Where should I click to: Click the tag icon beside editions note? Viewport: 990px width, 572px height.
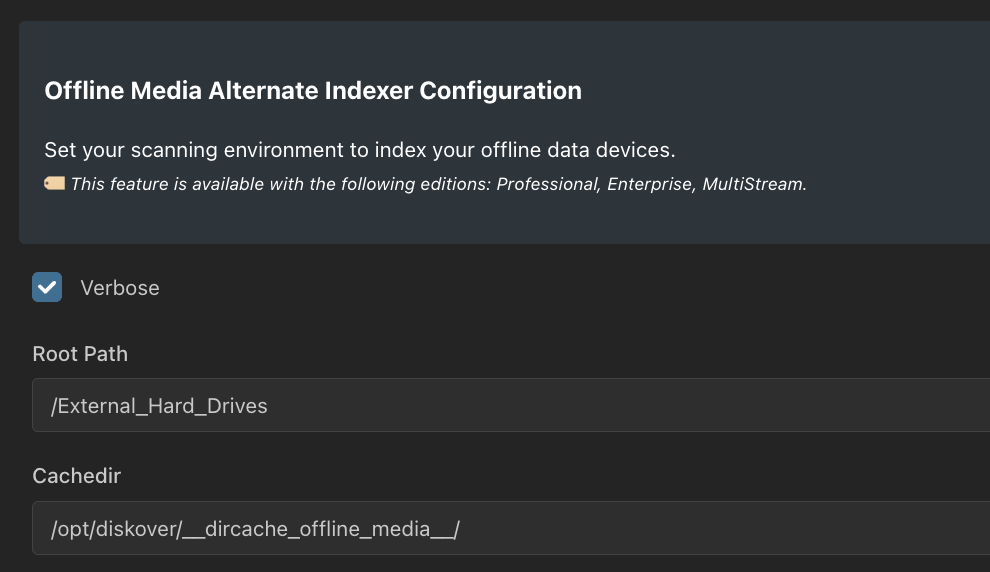pos(54,184)
